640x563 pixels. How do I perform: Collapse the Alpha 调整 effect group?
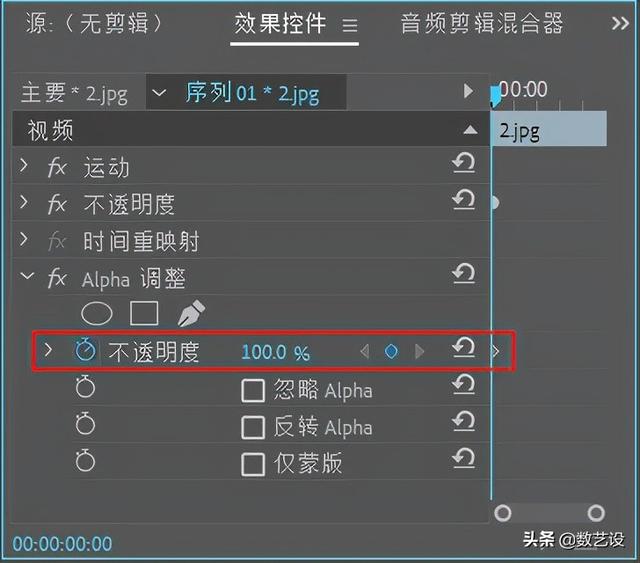[24, 277]
